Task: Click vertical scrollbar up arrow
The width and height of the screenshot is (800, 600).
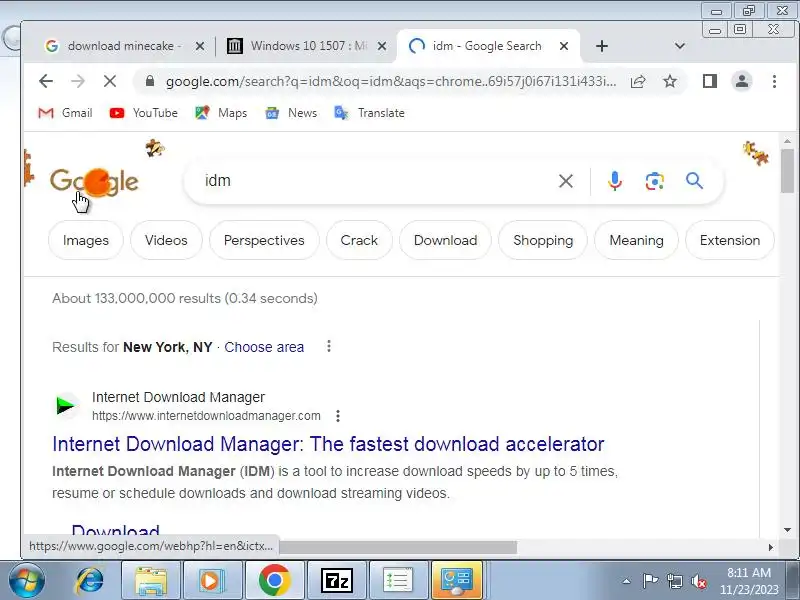Action: point(787,141)
